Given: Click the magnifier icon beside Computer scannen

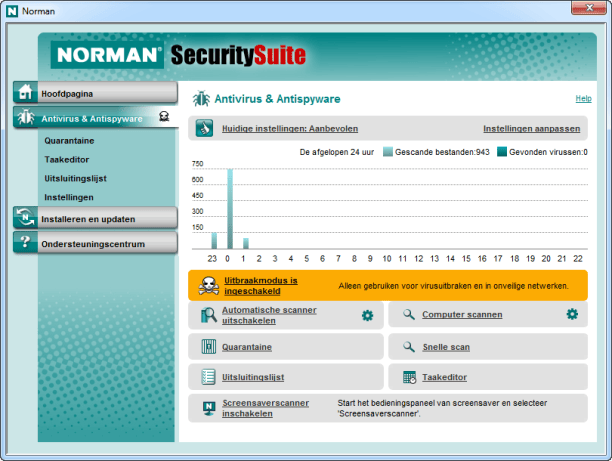Looking at the screenshot, I should click(x=409, y=314).
